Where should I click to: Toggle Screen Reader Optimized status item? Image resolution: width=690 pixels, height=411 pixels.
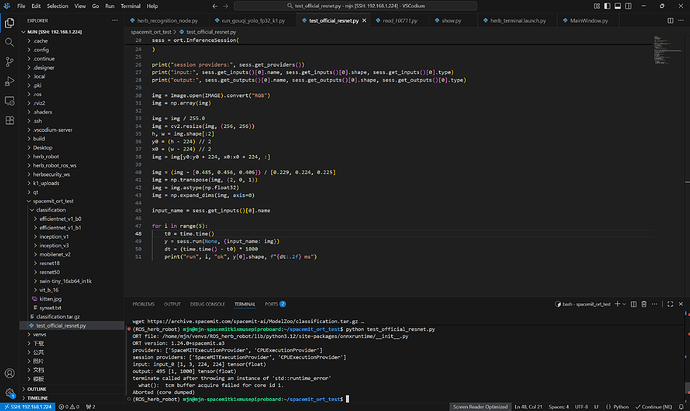click(480, 407)
